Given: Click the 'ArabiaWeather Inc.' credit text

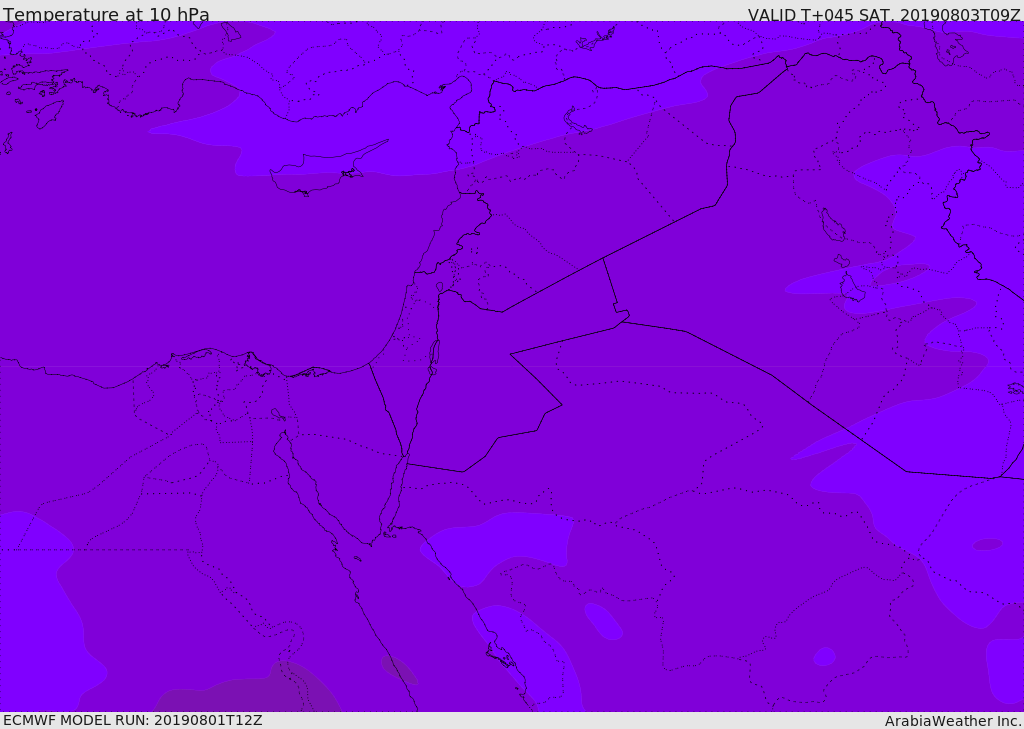Looking at the screenshot, I should coord(953,721).
